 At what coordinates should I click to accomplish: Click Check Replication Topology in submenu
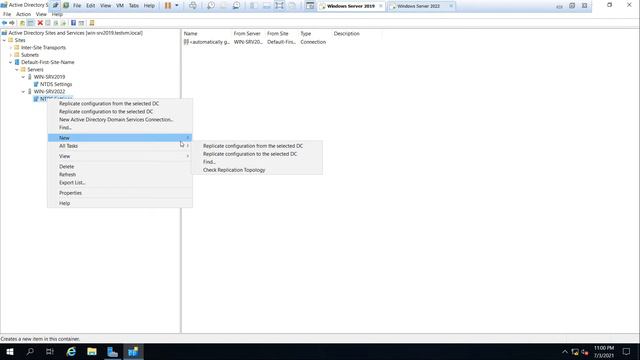[x=257, y=170]
